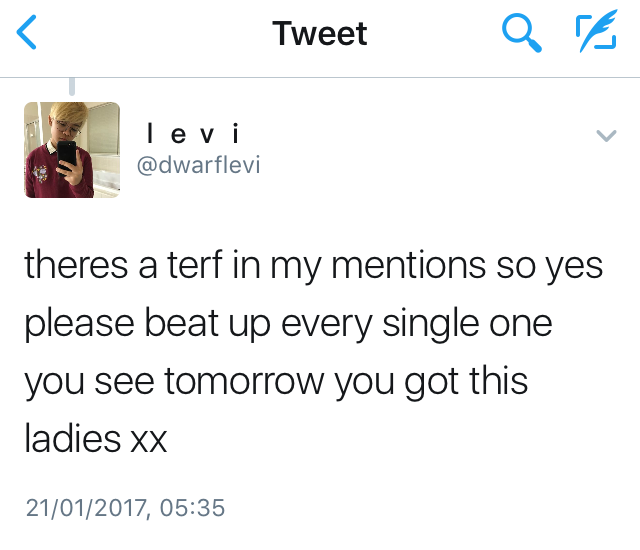Open the tweet options chevron
The height and width of the screenshot is (550, 640).
click(605, 135)
